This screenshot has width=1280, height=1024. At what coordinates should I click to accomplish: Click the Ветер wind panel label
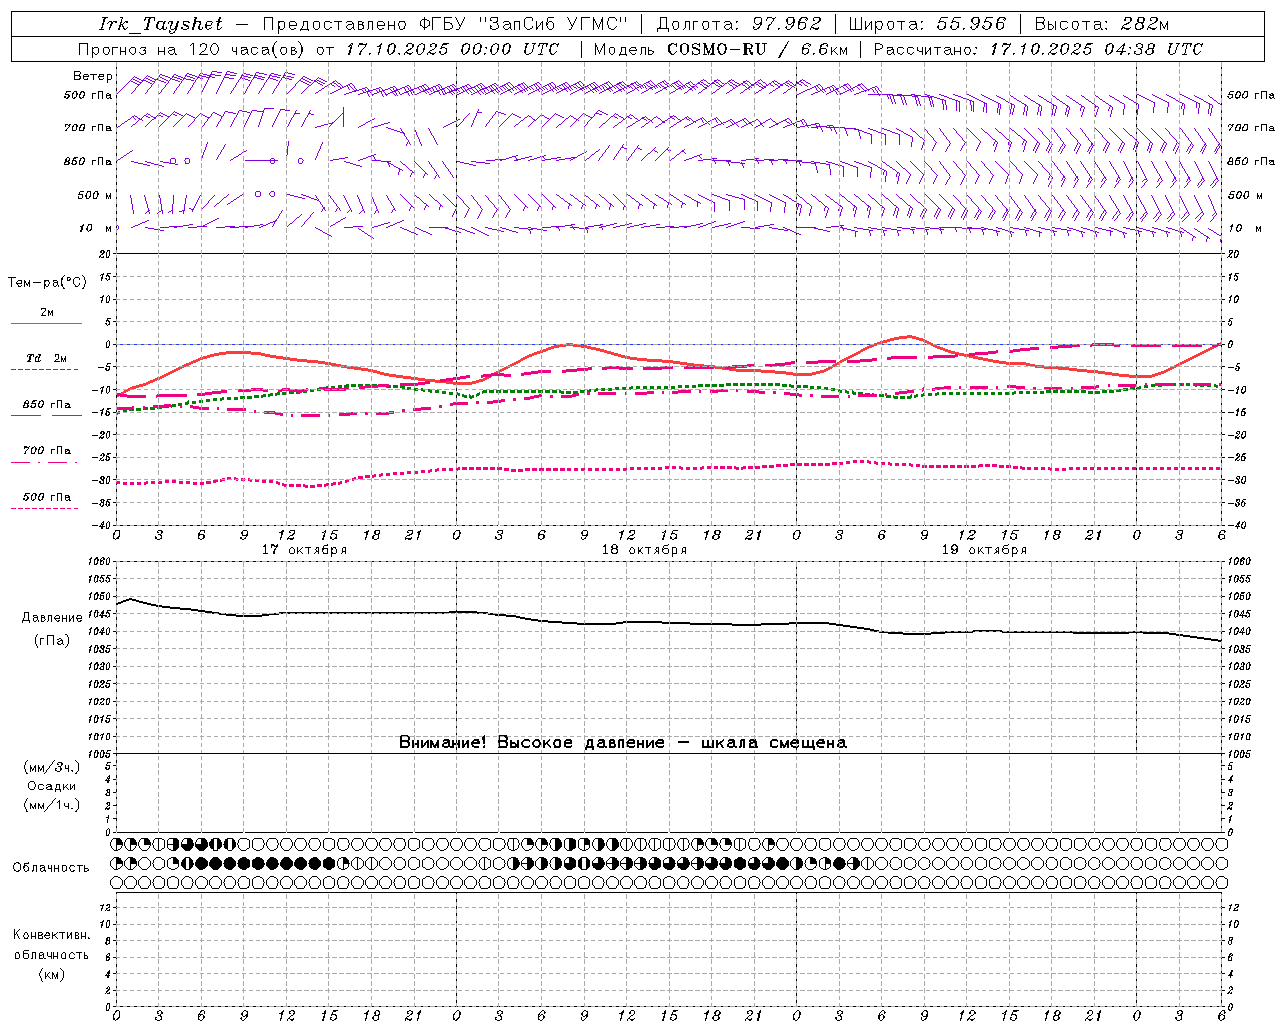93,76
